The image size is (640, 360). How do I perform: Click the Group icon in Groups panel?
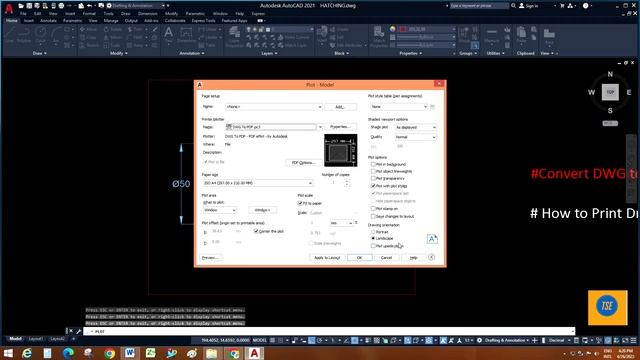[x=464, y=34]
